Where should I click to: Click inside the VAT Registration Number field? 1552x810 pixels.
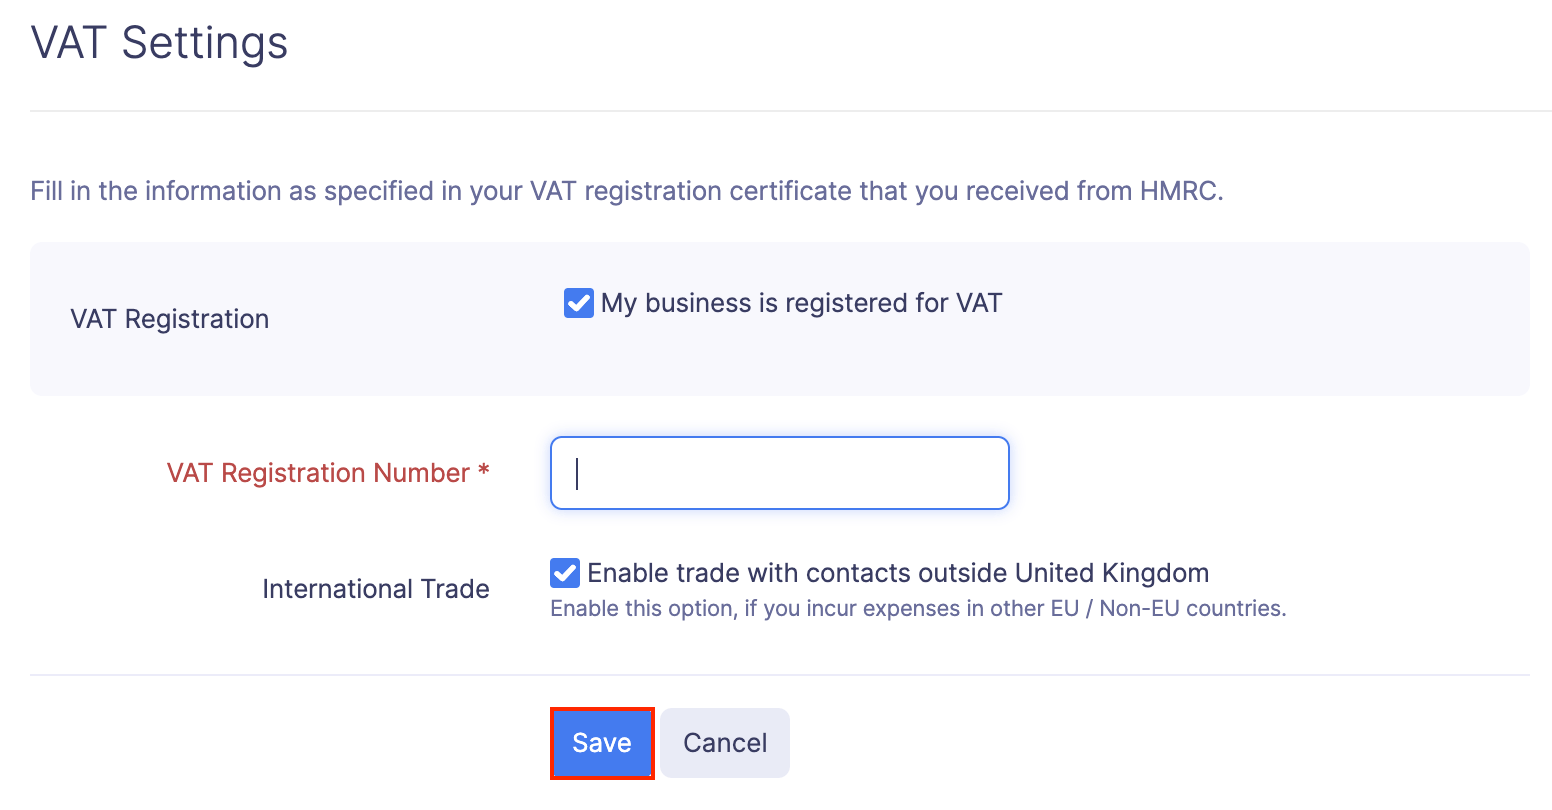point(778,472)
